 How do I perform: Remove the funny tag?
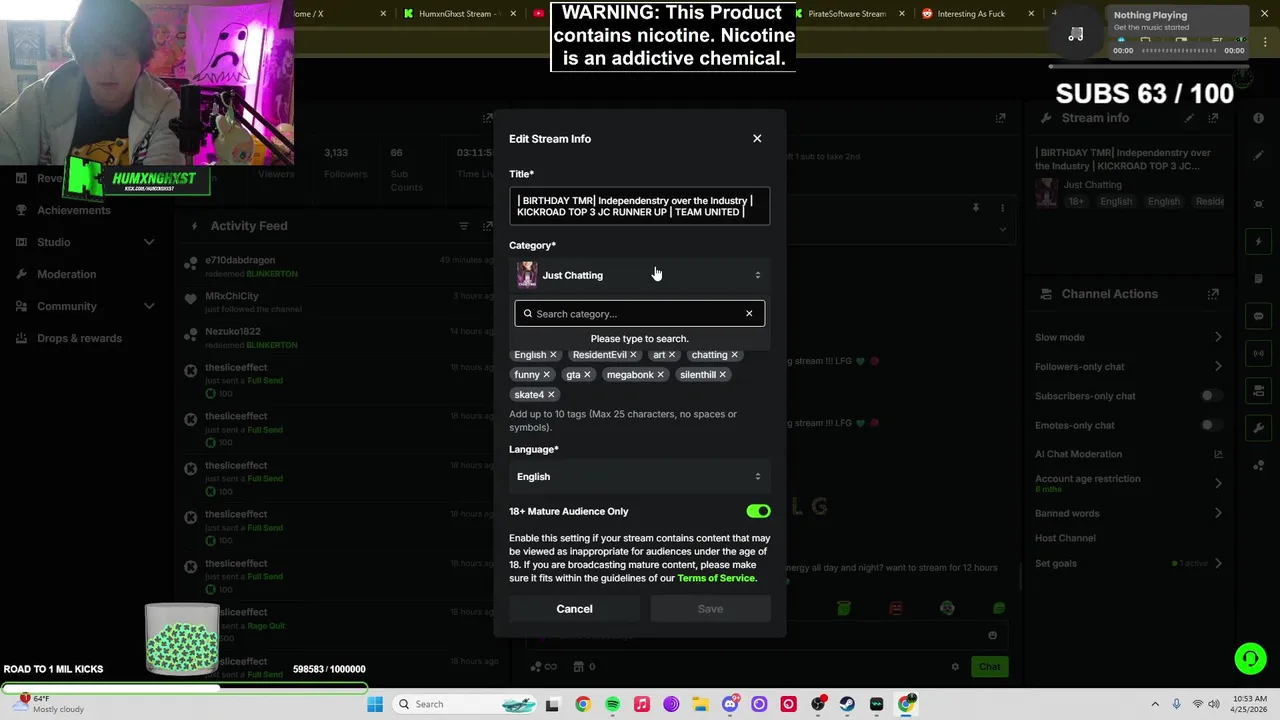[546, 375]
